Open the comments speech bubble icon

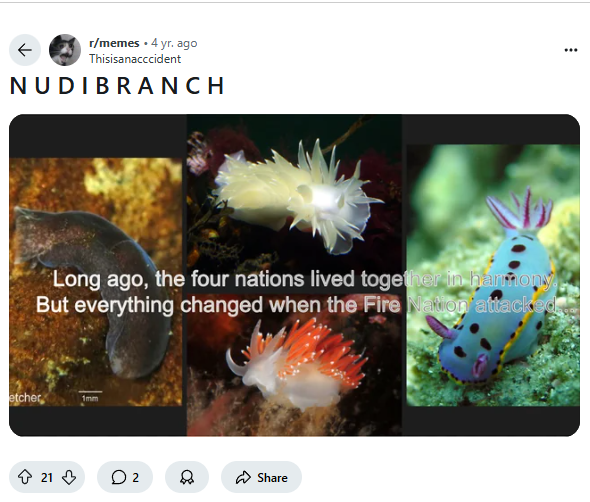pos(119,477)
